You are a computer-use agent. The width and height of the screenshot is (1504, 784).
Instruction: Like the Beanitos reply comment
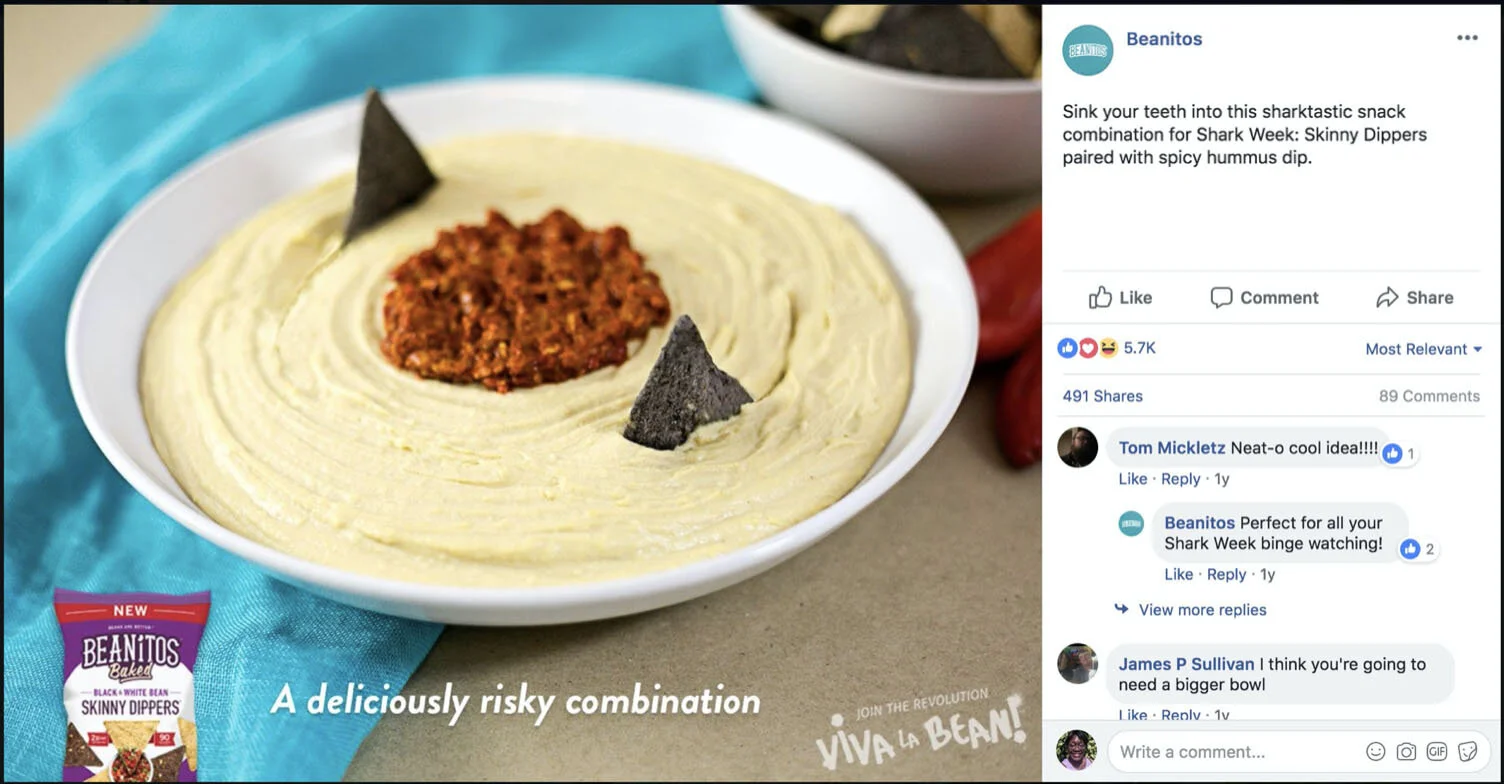[1178, 574]
